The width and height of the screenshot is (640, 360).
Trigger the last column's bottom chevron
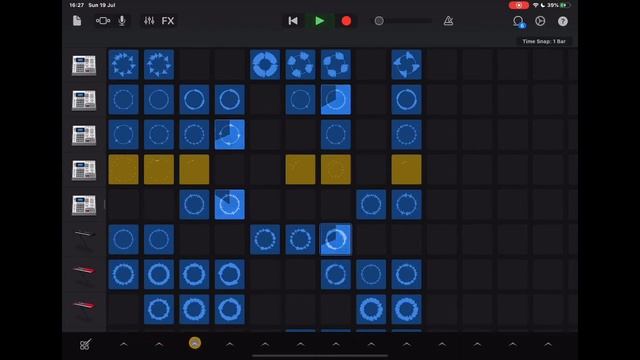tap(548, 345)
